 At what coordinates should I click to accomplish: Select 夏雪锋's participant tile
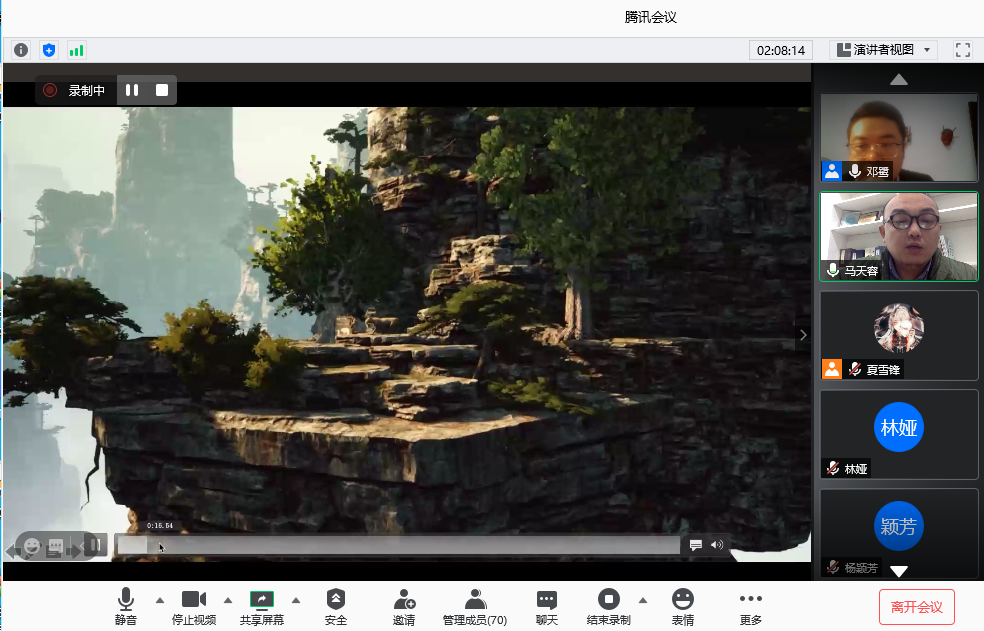pyautogui.click(x=899, y=335)
